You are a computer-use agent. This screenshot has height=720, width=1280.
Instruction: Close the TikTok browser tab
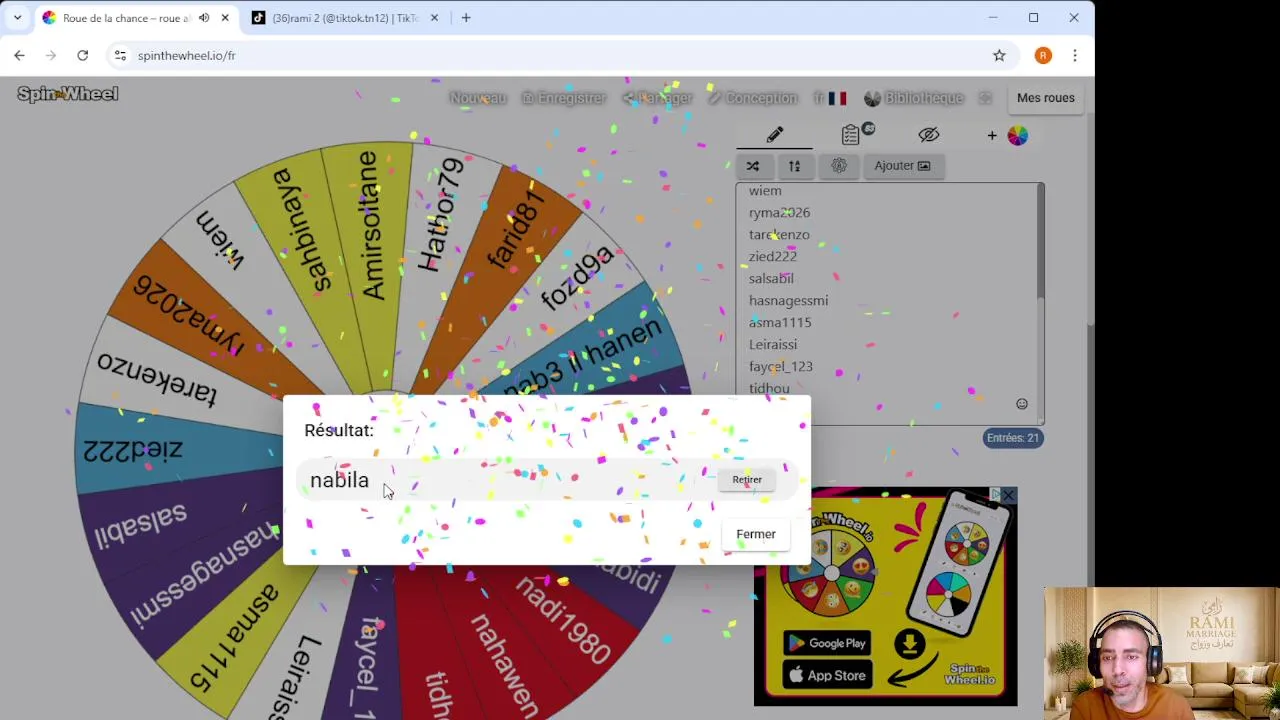(434, 18)
